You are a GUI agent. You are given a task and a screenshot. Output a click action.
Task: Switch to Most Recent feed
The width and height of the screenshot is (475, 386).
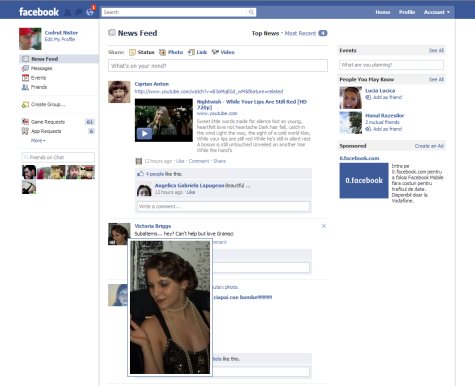300,33
